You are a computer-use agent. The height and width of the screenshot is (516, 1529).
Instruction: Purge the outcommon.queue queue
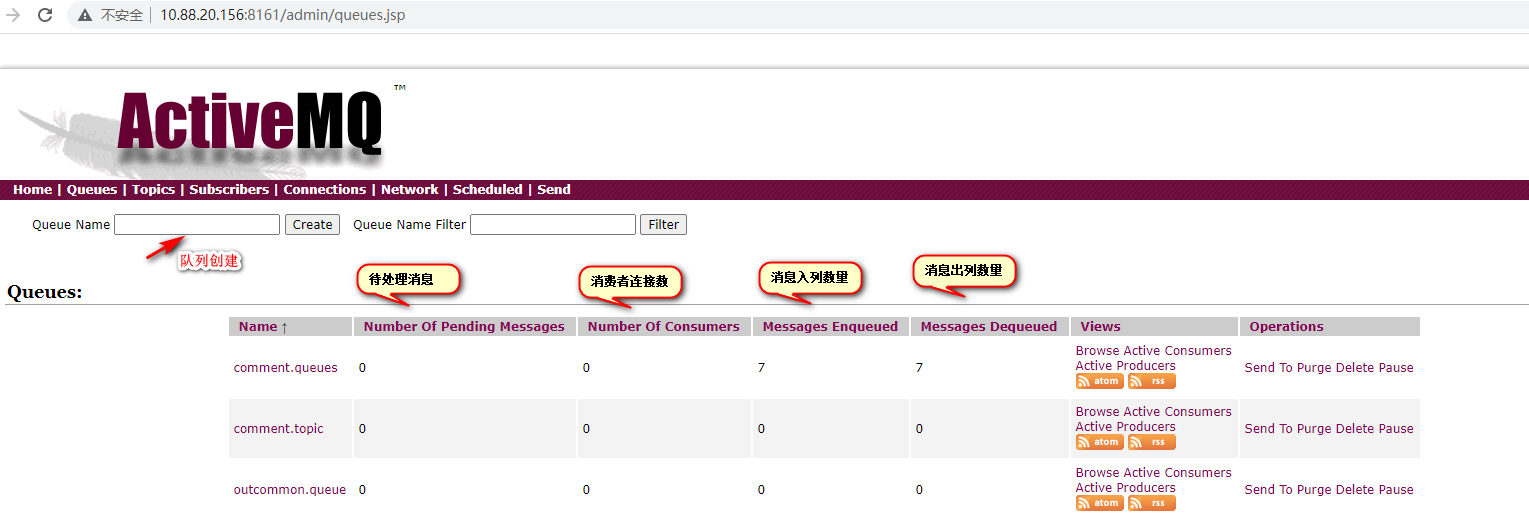pos(1314,490)
